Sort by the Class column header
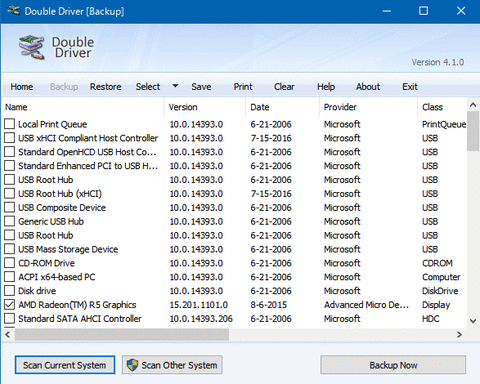480x384 pixels. (x=442, y=107)
